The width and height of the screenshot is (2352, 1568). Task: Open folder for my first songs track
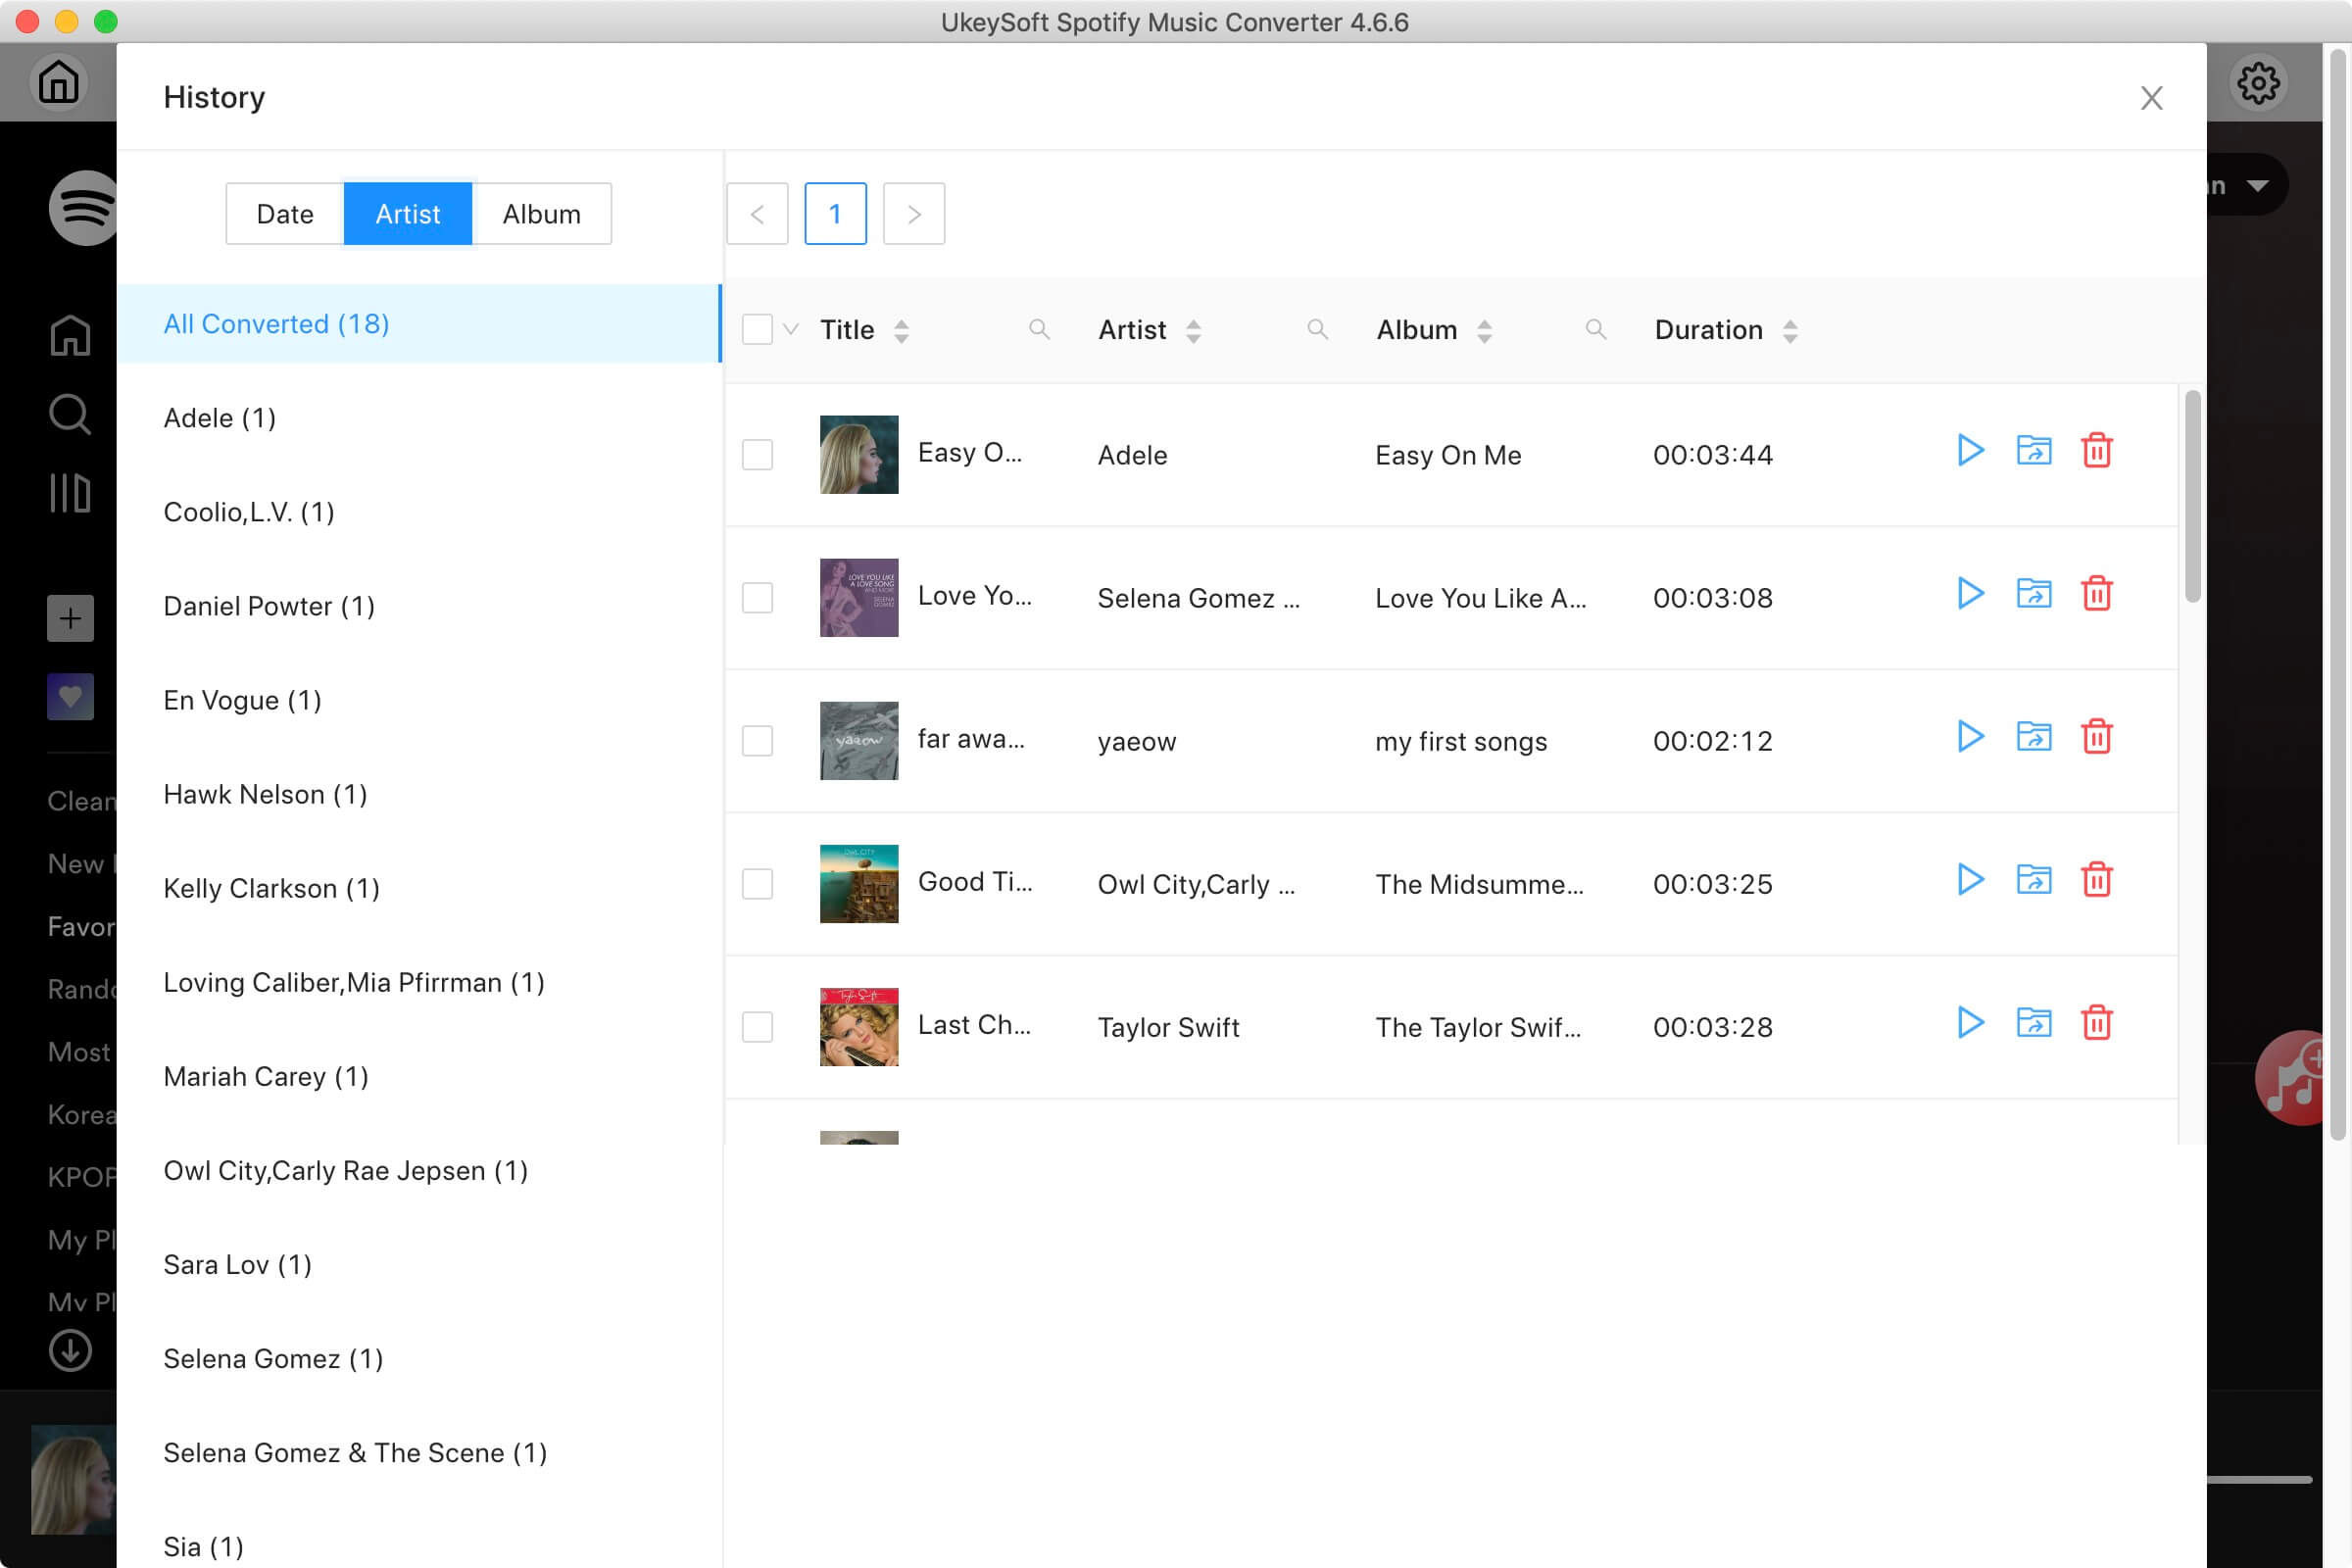pos(2033,737)
